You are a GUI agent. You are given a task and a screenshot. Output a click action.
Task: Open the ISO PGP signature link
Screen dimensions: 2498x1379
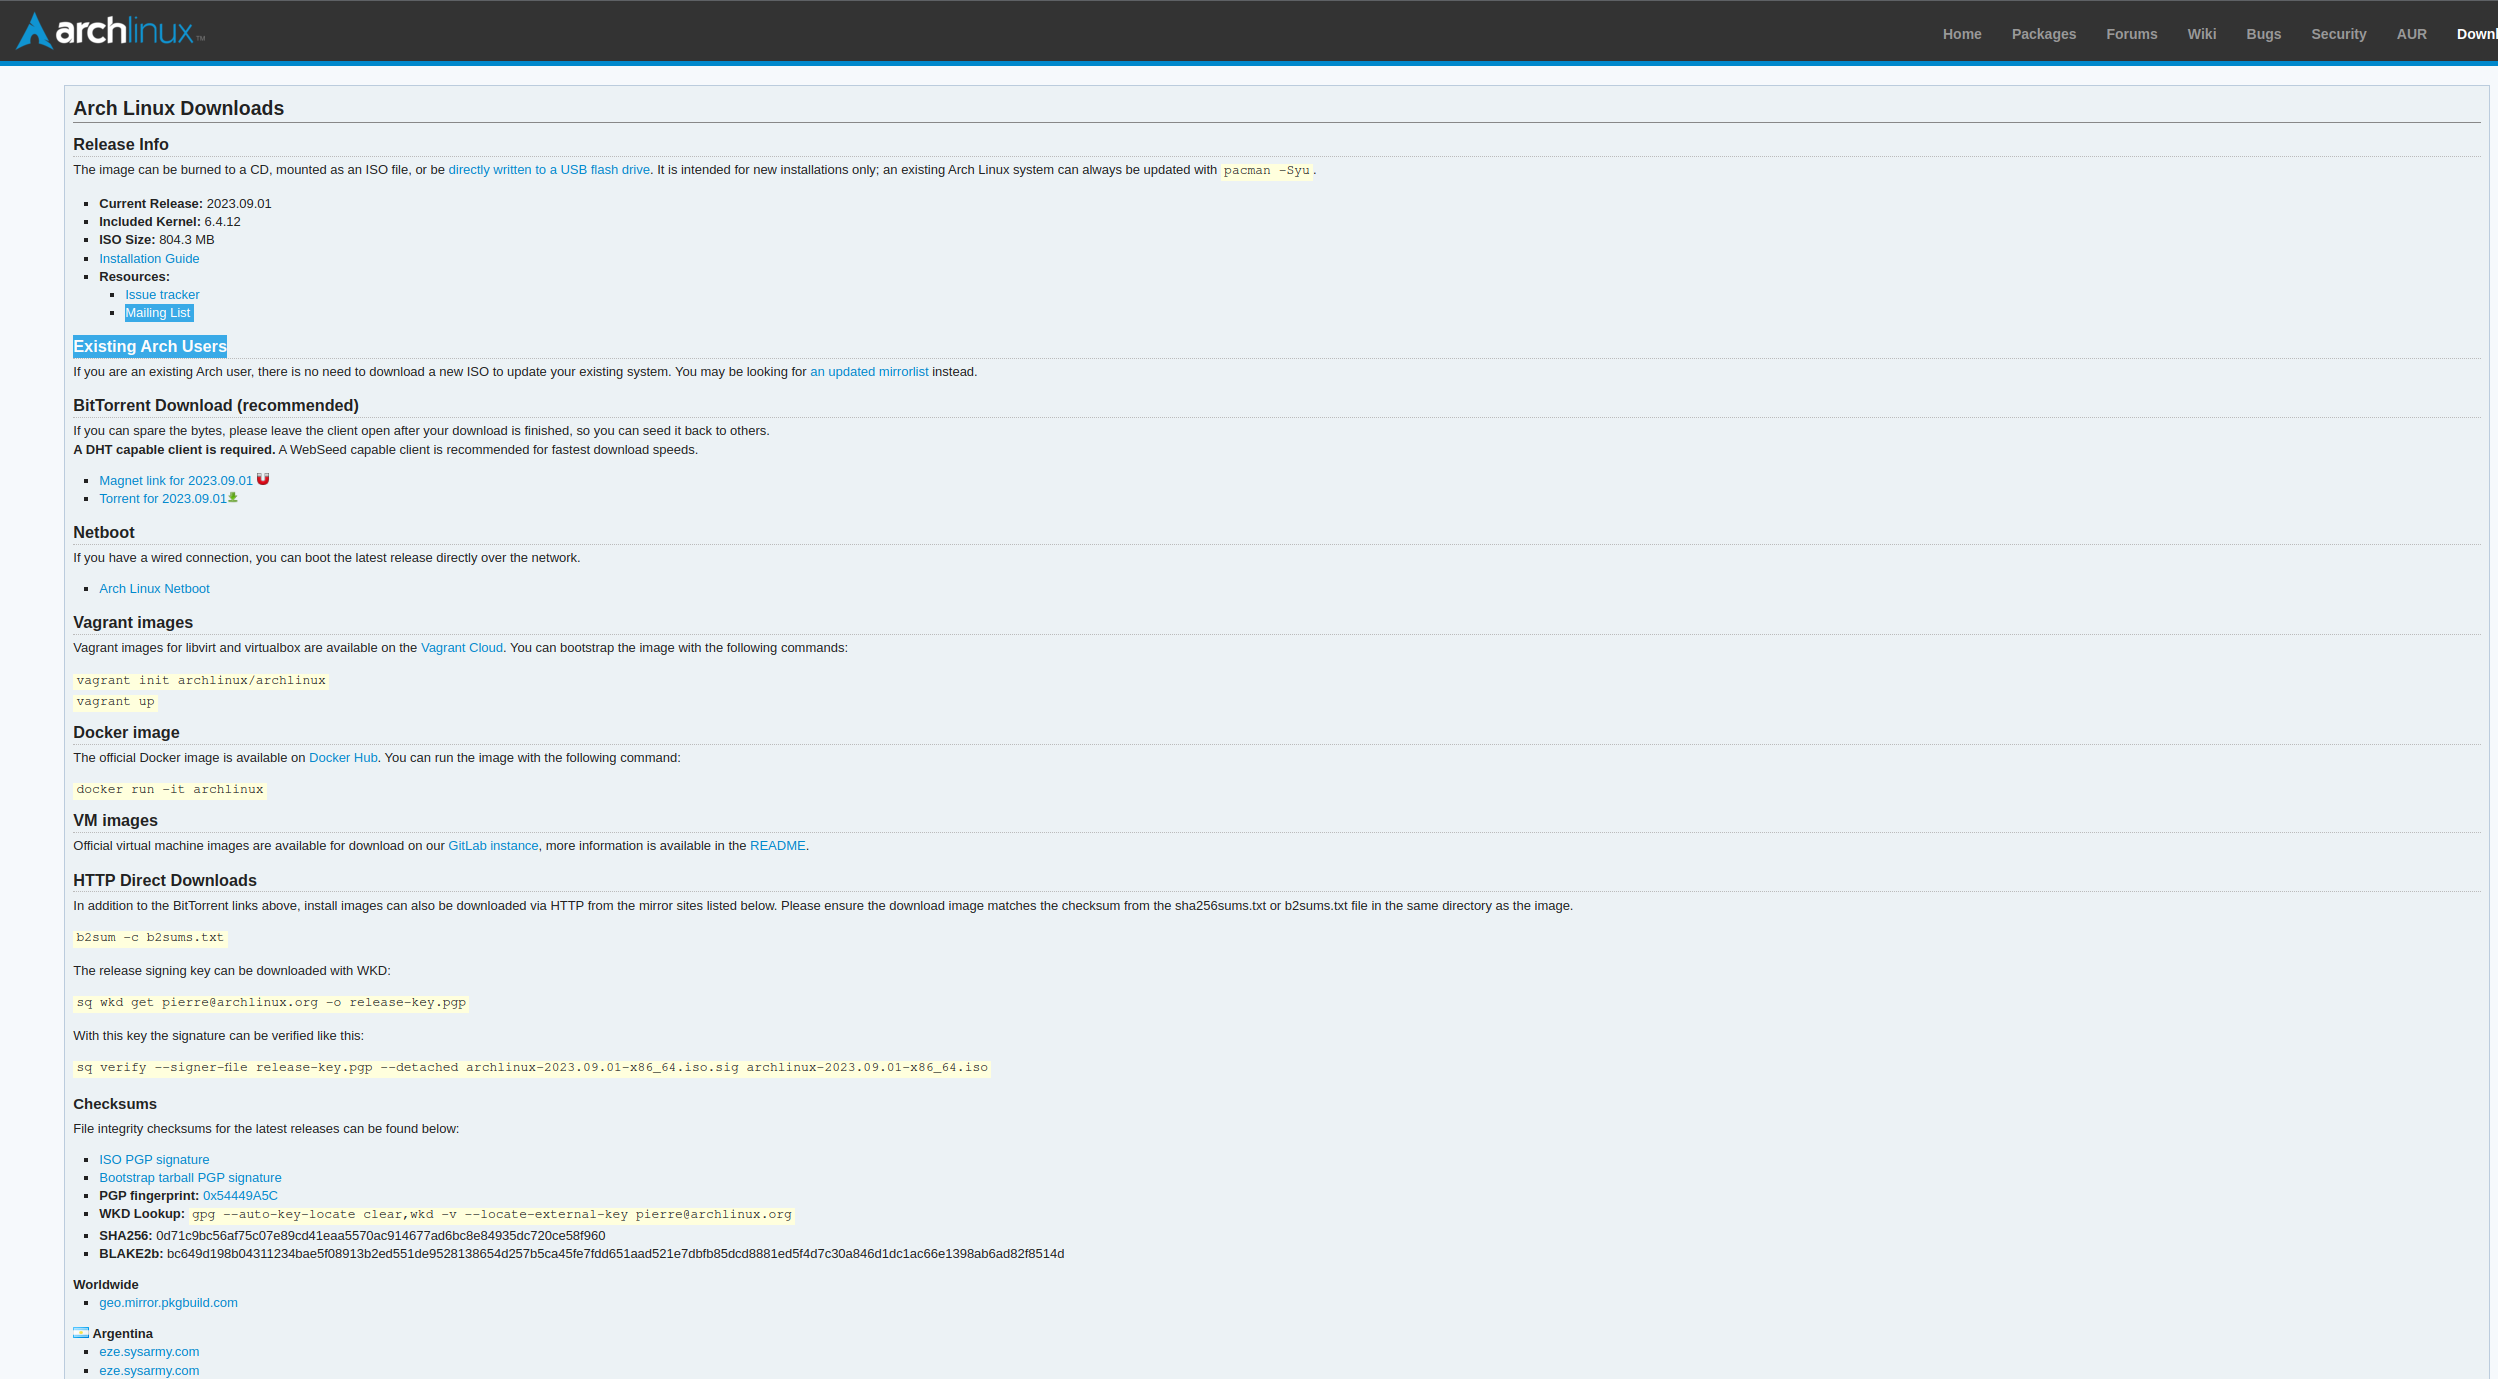[x=154, y=1160]
